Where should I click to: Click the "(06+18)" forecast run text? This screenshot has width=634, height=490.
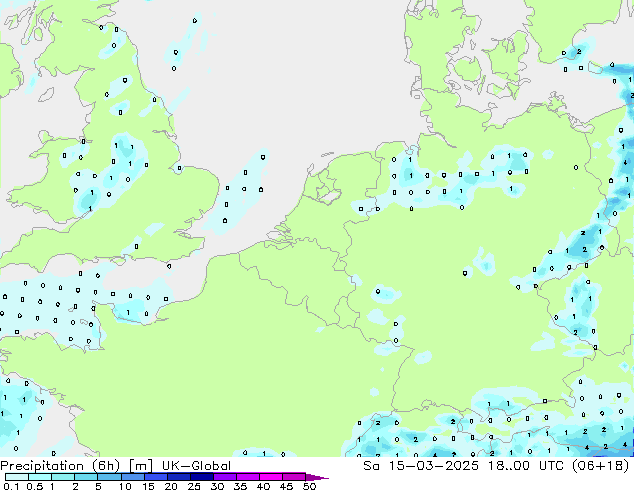[600, 466]
